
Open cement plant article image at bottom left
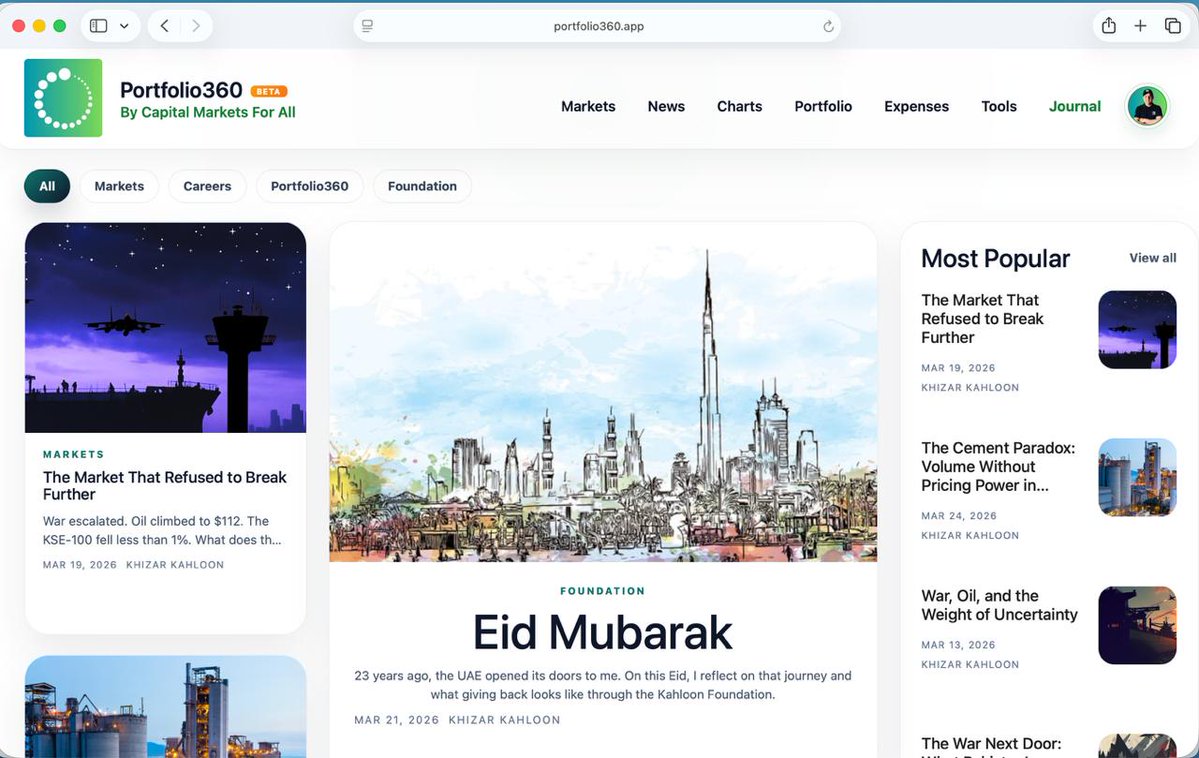click(165, 707)
